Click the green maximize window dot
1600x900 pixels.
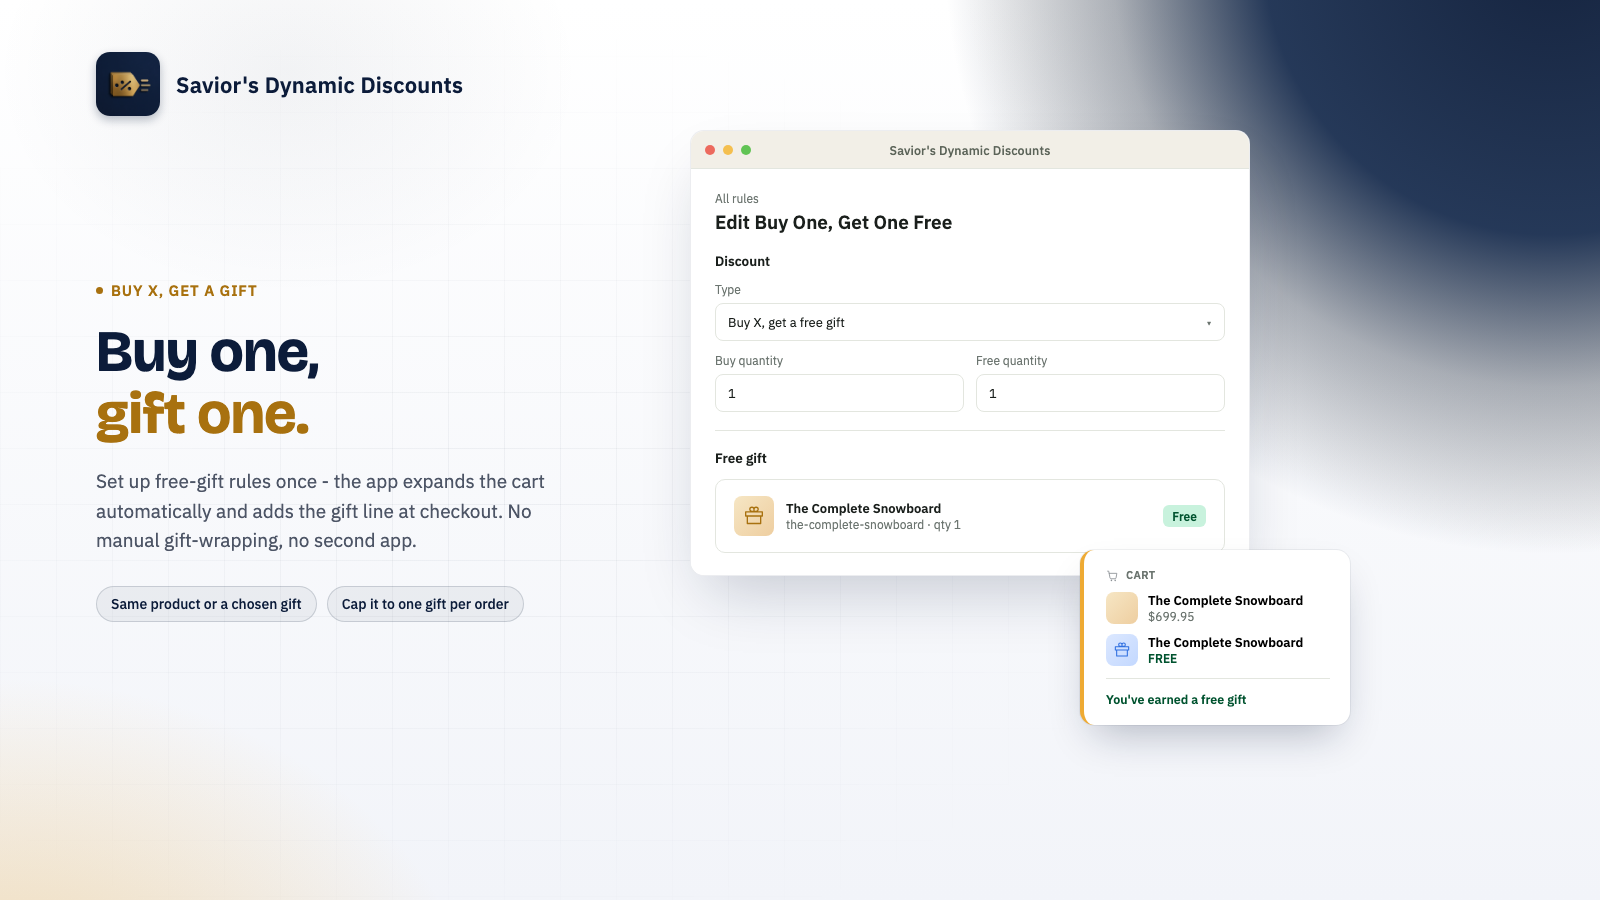point(746,150)
